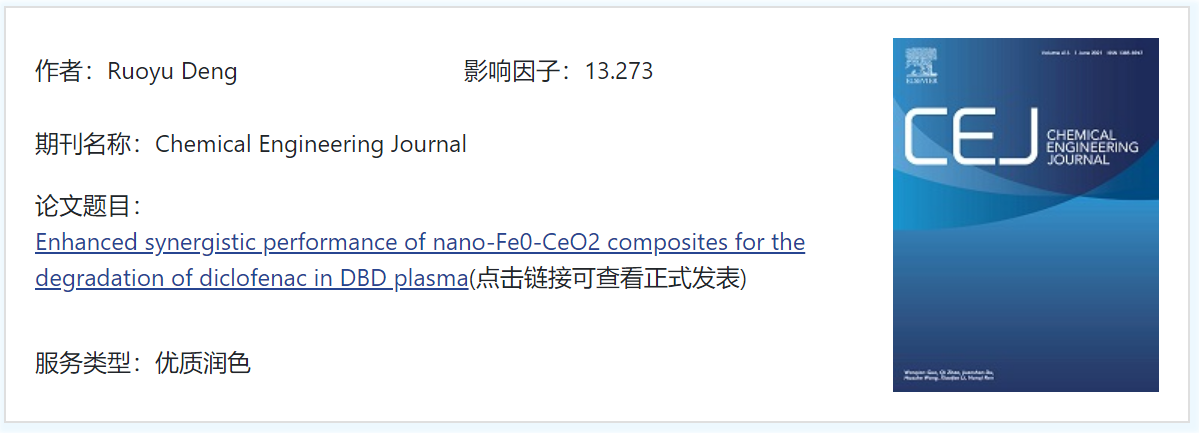
Task: Open the 'Enhanced synergistic performance' paper link
Action: click(420, 261)
